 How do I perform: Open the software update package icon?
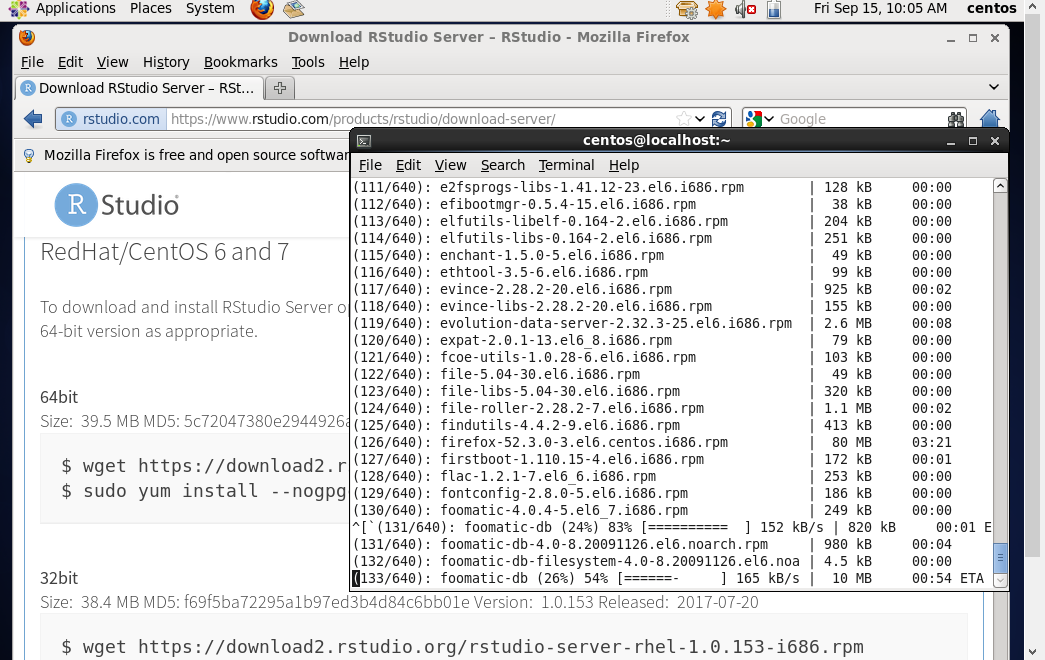686,9
